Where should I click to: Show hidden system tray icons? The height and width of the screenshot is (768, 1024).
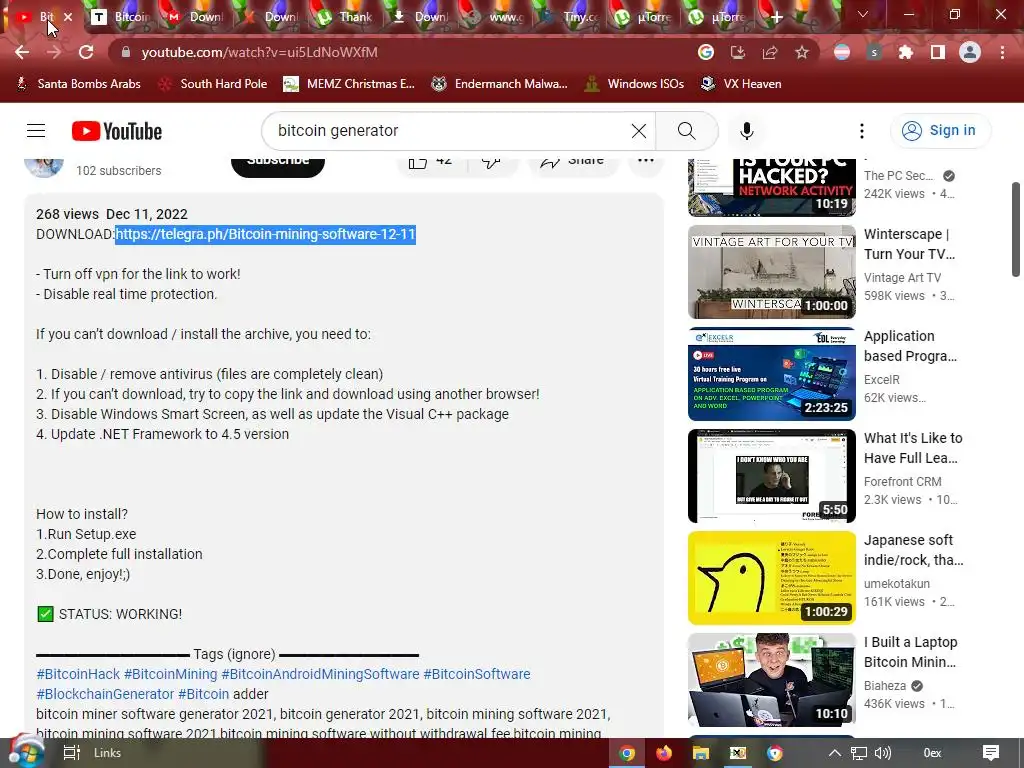coord(835,753)
